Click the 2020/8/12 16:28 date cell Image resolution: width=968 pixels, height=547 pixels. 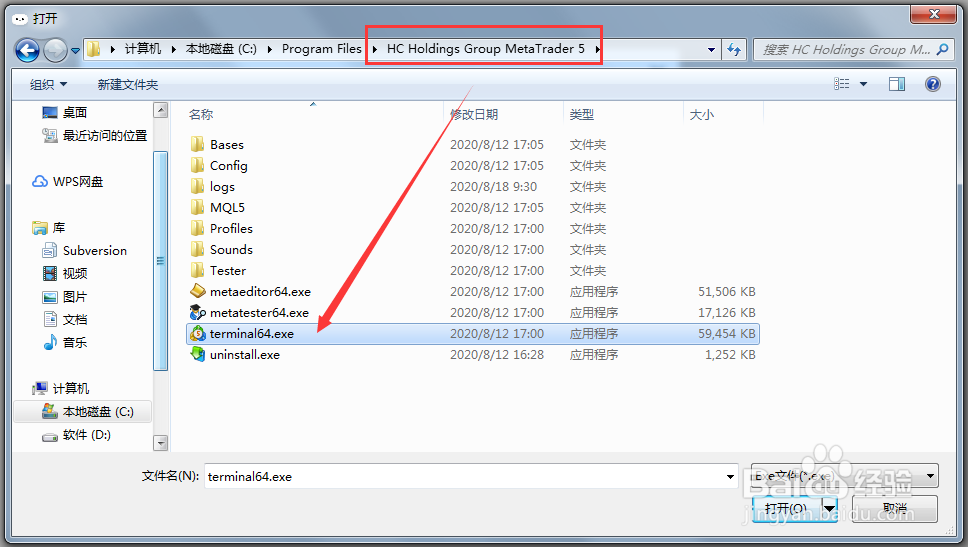[x=497, y=354]
